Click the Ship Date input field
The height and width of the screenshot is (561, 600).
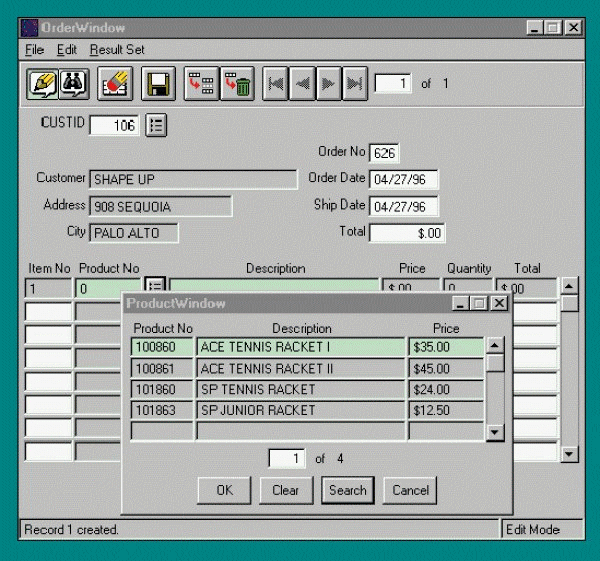(x=403, y=207)
